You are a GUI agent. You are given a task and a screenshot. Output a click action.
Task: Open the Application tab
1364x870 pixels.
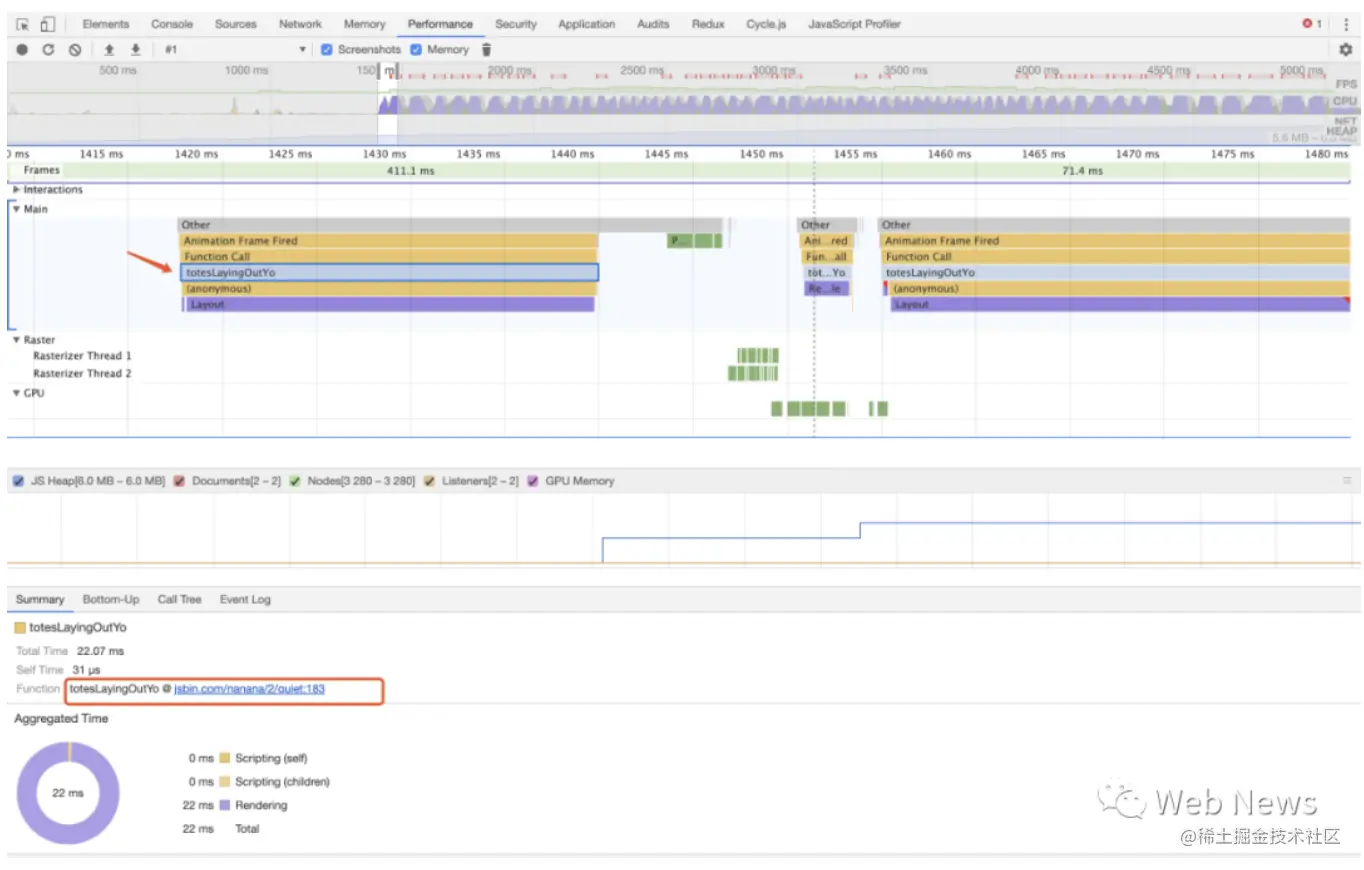tap(587, 24)
